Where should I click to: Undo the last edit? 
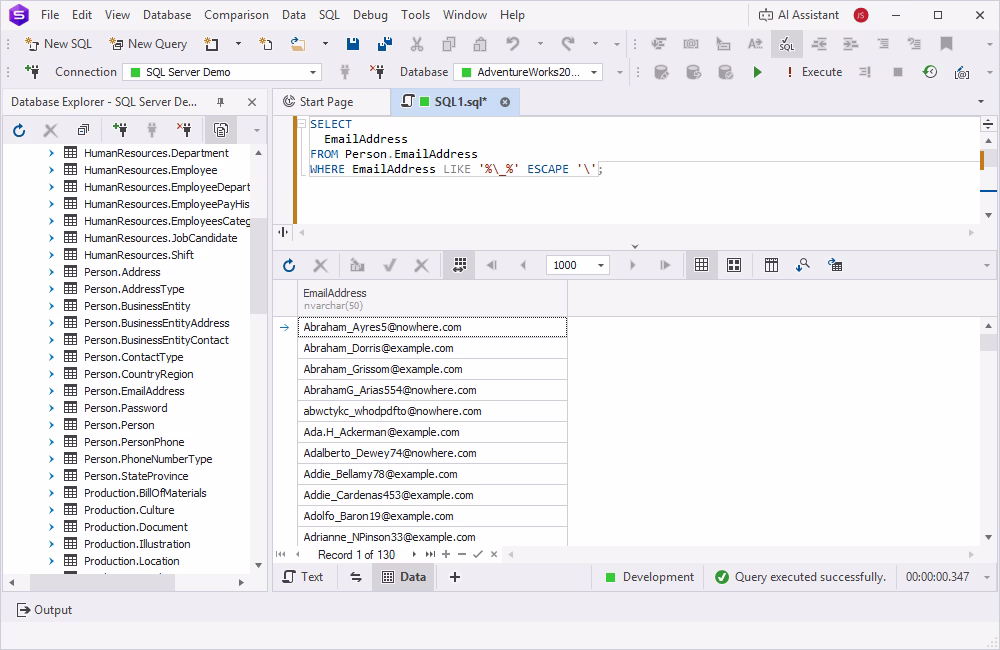pos(513,44)
